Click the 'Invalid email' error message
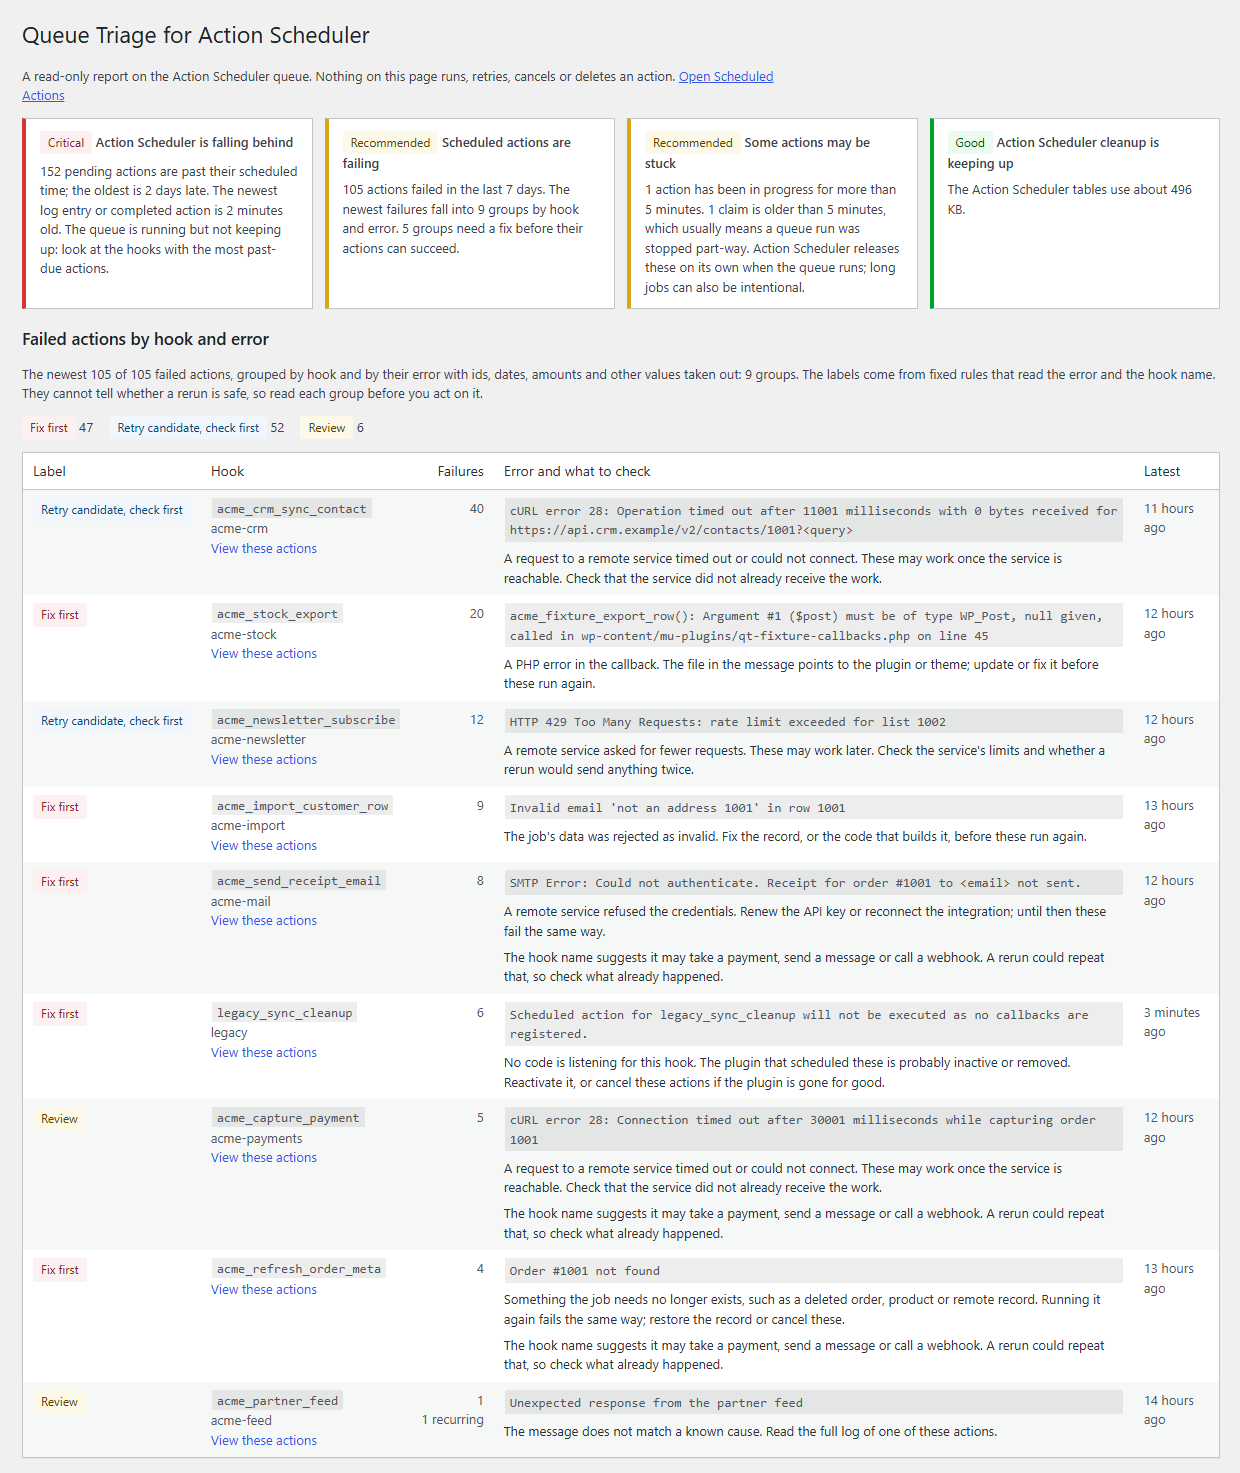 coord(813,808)
